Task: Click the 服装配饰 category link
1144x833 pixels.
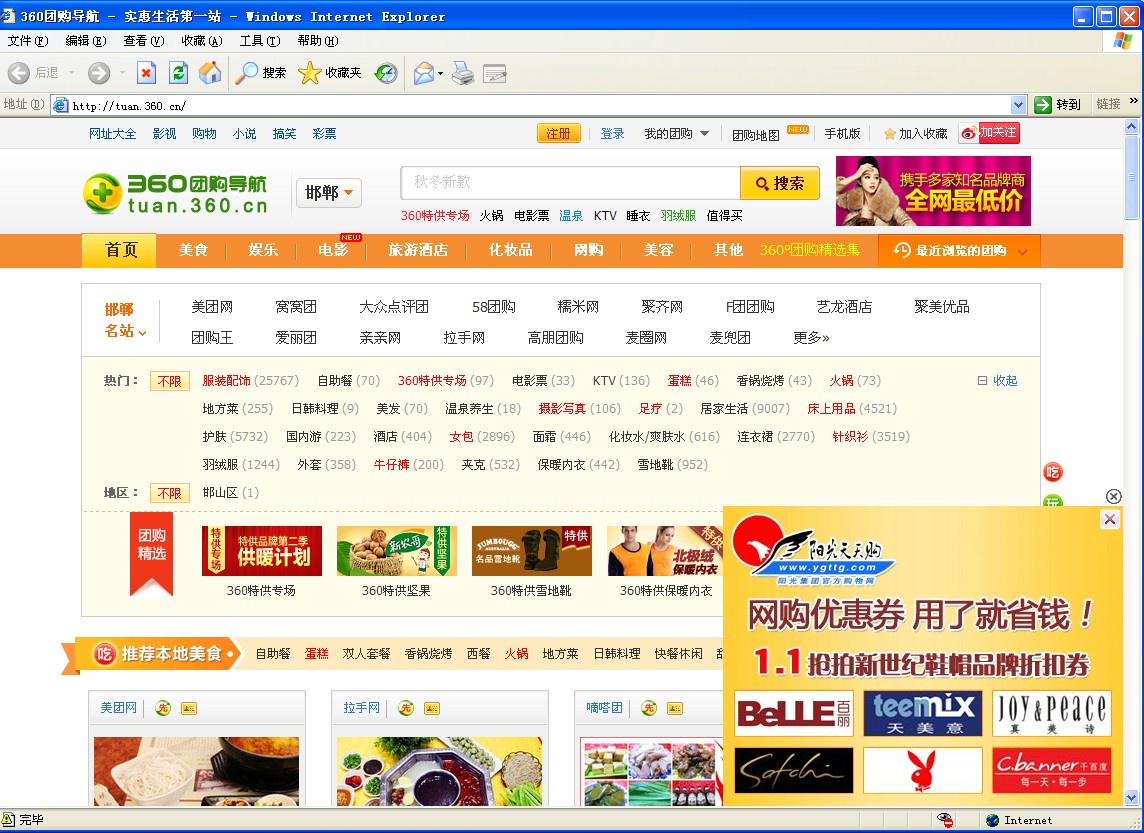Action: tap(226, 381)
